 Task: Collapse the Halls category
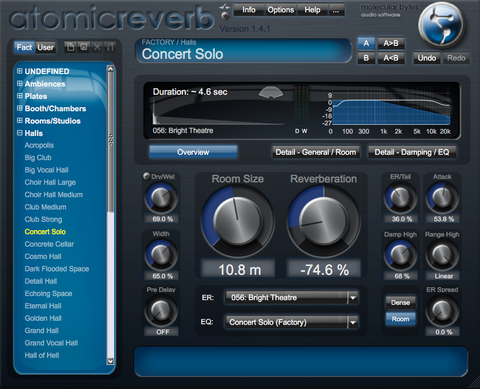click(20, 133)
